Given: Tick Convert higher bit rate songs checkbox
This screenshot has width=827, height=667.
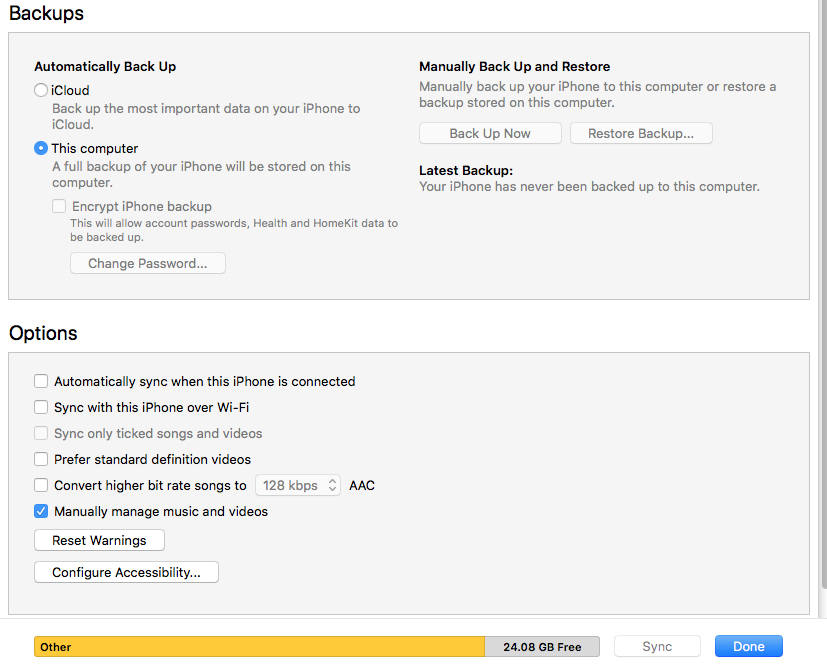Looking at the screenshot, I should point(41,485).
